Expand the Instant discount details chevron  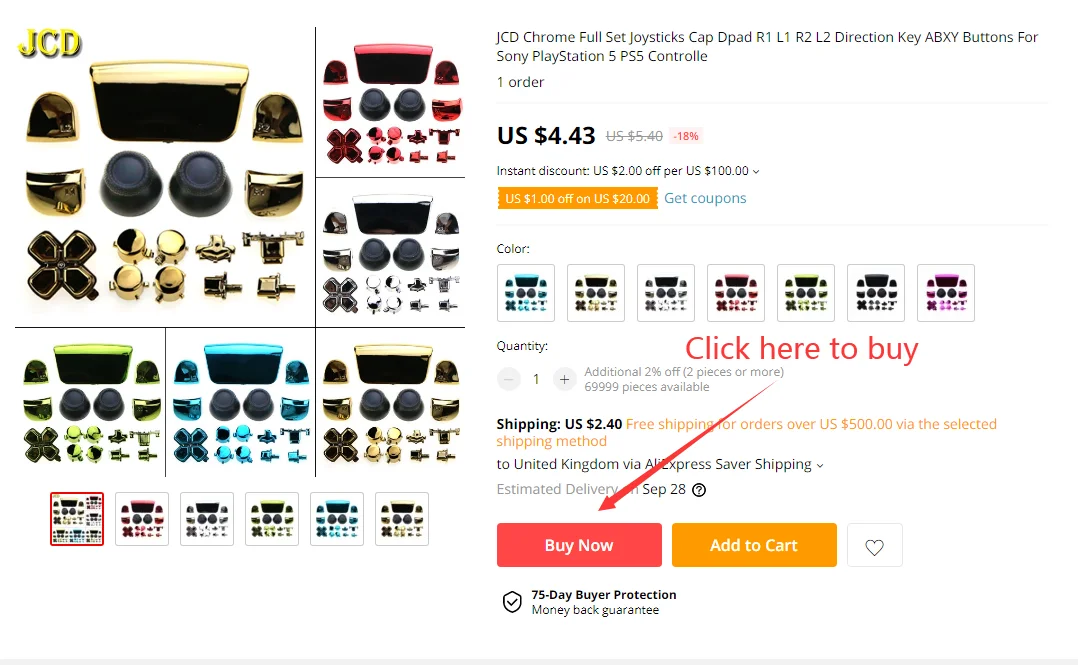(756, 171)
